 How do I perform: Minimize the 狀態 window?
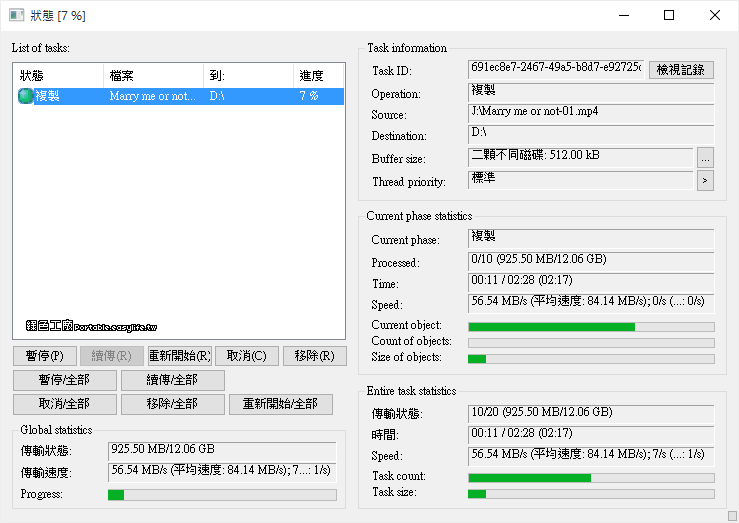tap(624, 15)
